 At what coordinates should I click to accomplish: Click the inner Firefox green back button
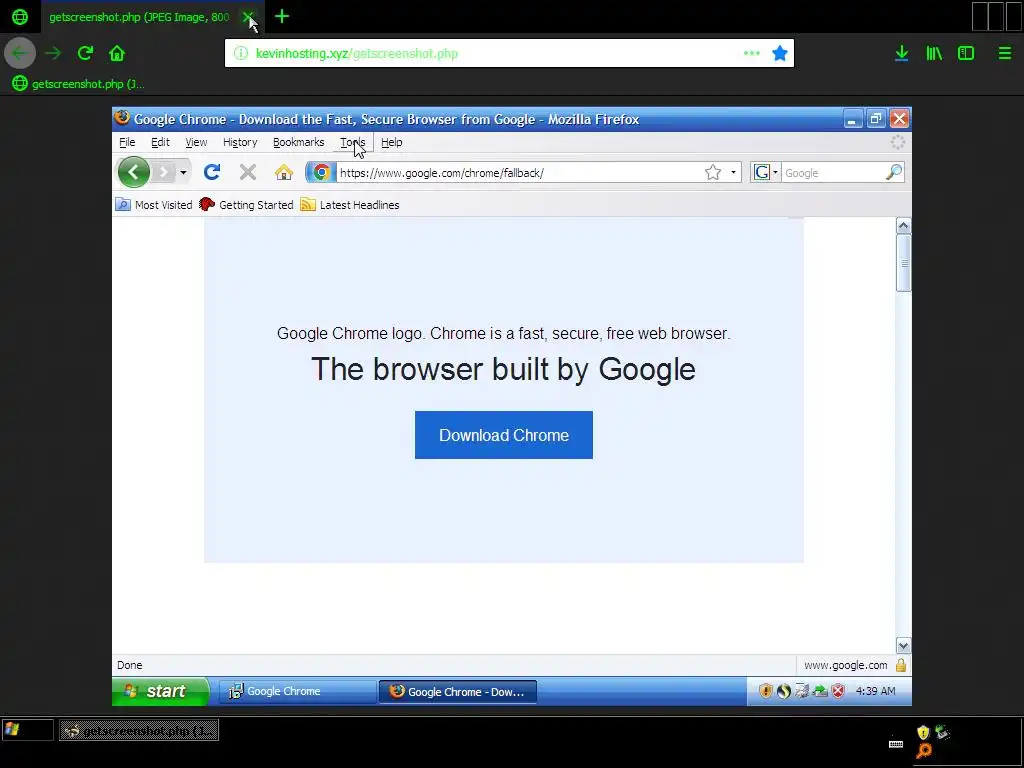(x=134, y=172)
